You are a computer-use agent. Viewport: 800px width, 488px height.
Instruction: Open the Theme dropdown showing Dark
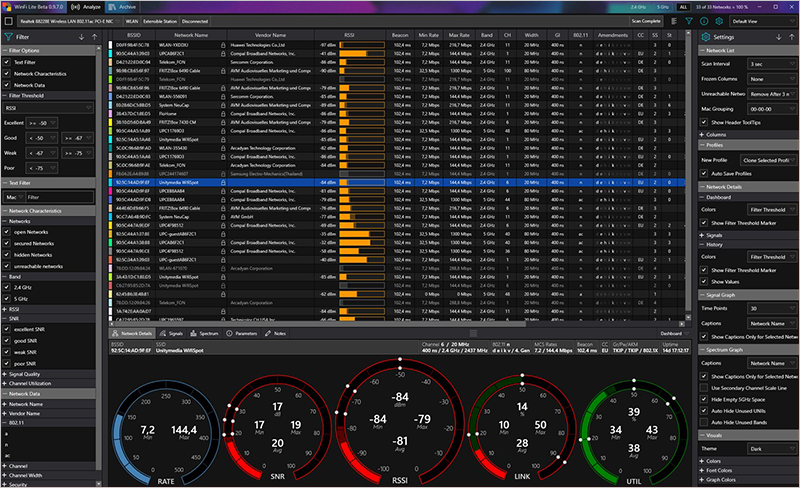pyautogui.click(x=770, y=448)
